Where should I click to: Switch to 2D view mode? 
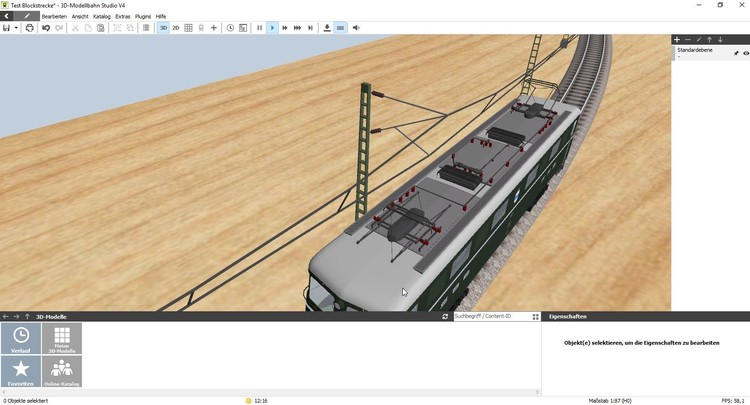(x=176, y=28)
